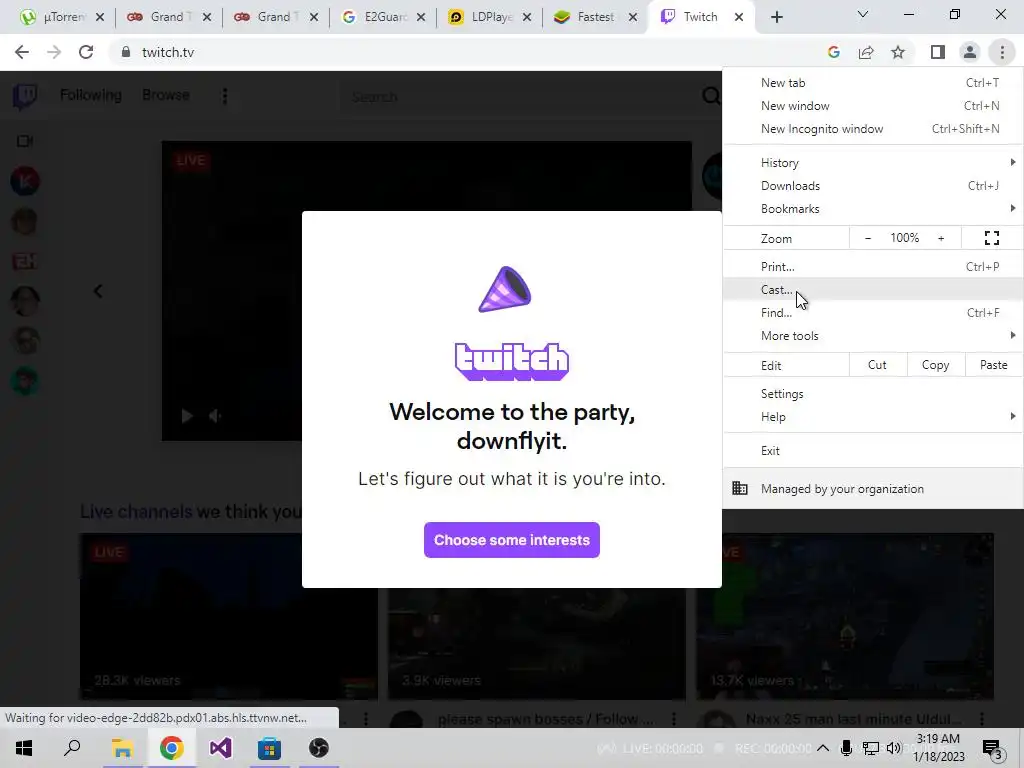The height and width of the screenshot is (768, 1024).
Task: Choose Find... from the menu
Action: 872,313
